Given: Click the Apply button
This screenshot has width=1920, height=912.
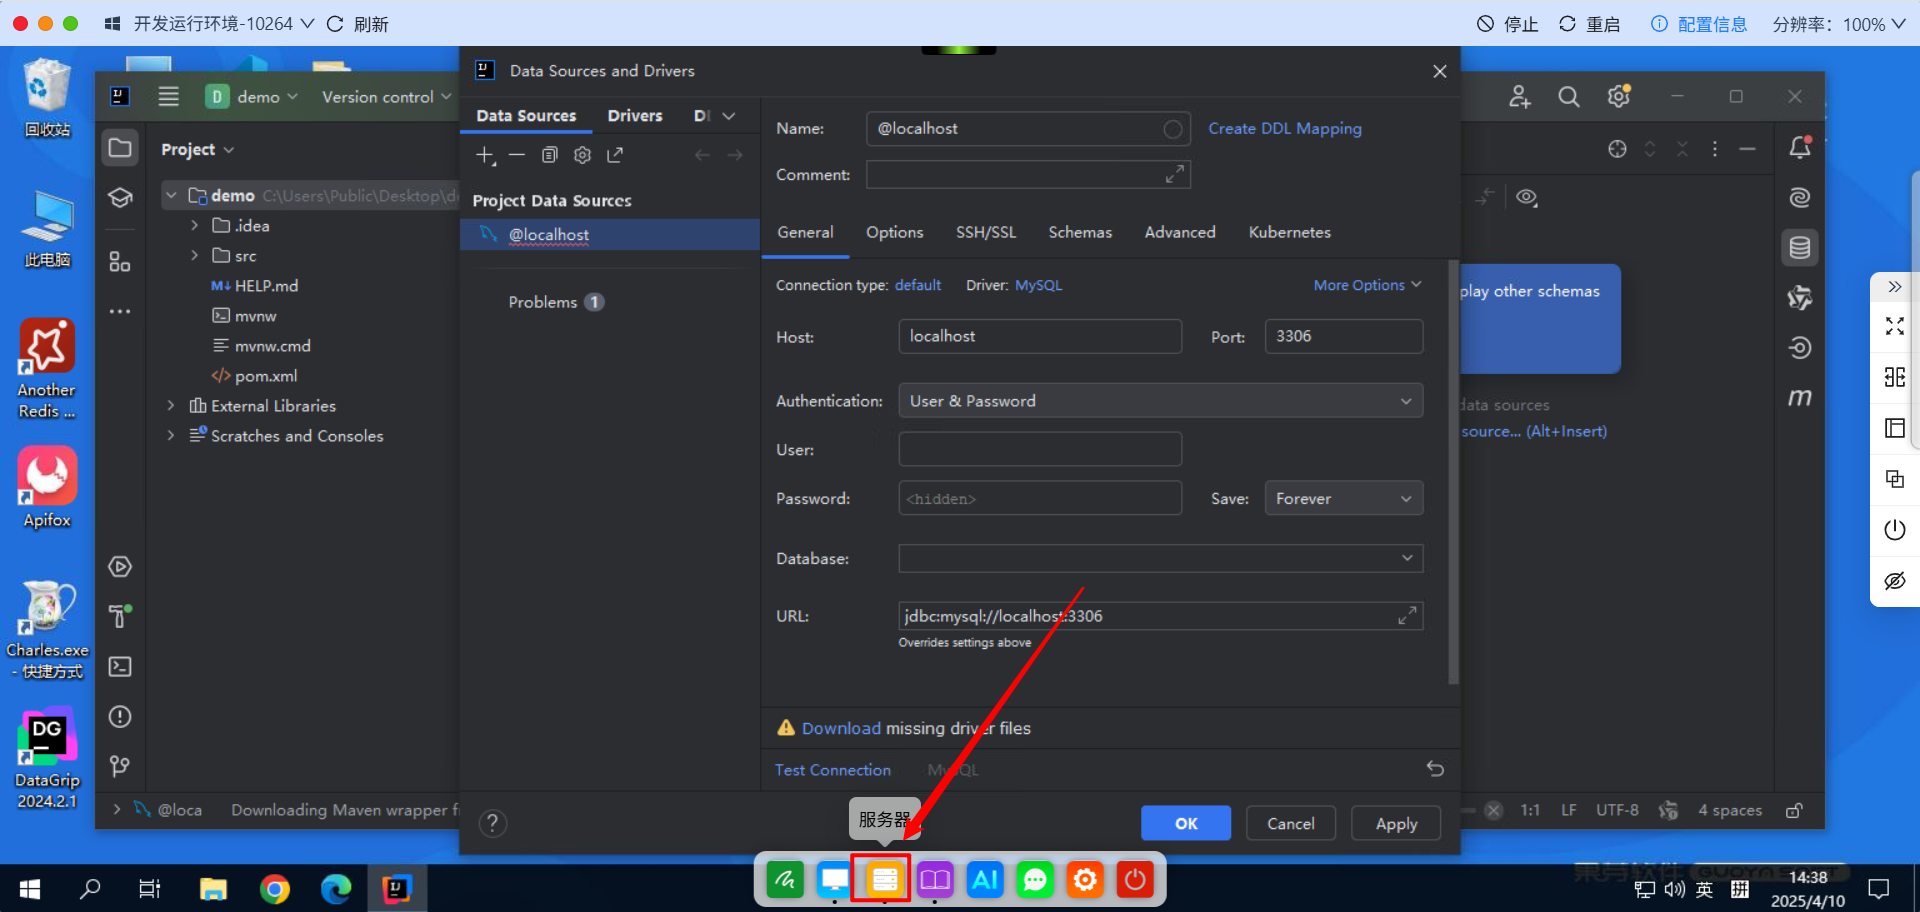Looking at the screenshot, I should pyautogui.click(x=1396, y=823).
